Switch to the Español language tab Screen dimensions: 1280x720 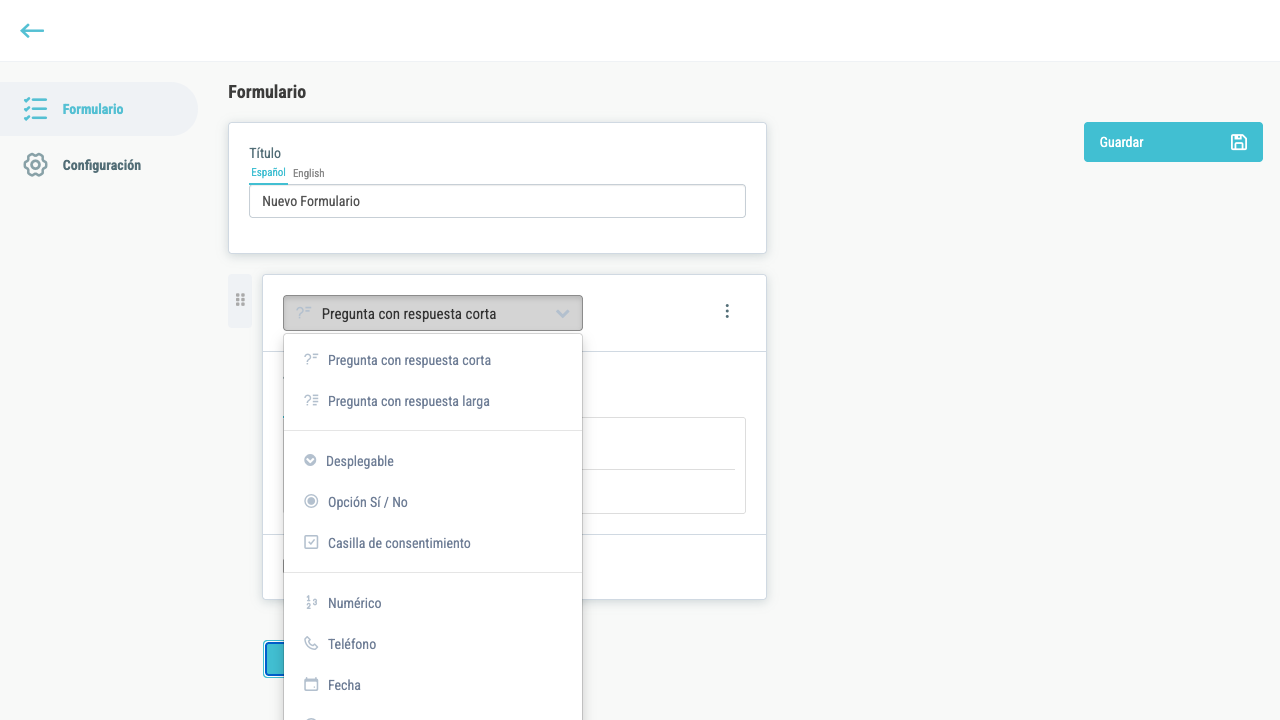click(268, 173)
